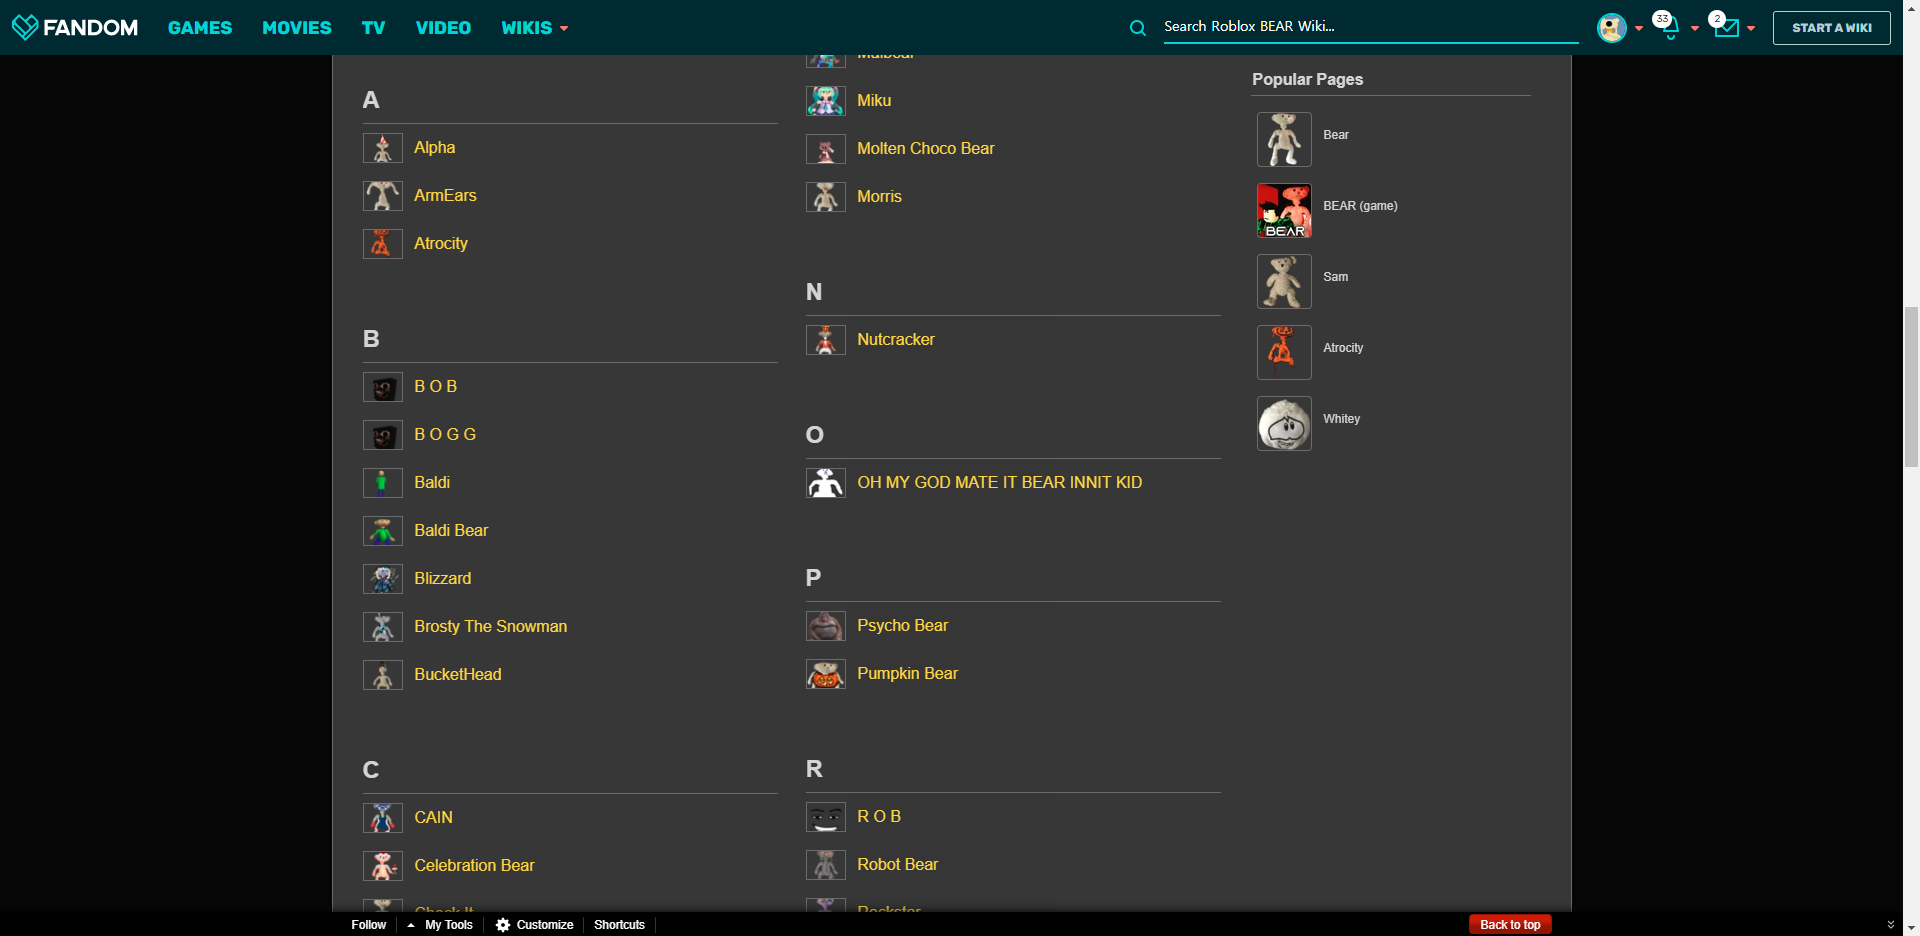Screen dimensions: 1920x936
Task: Open the Molten Choco Bear link
Action: 926,149
